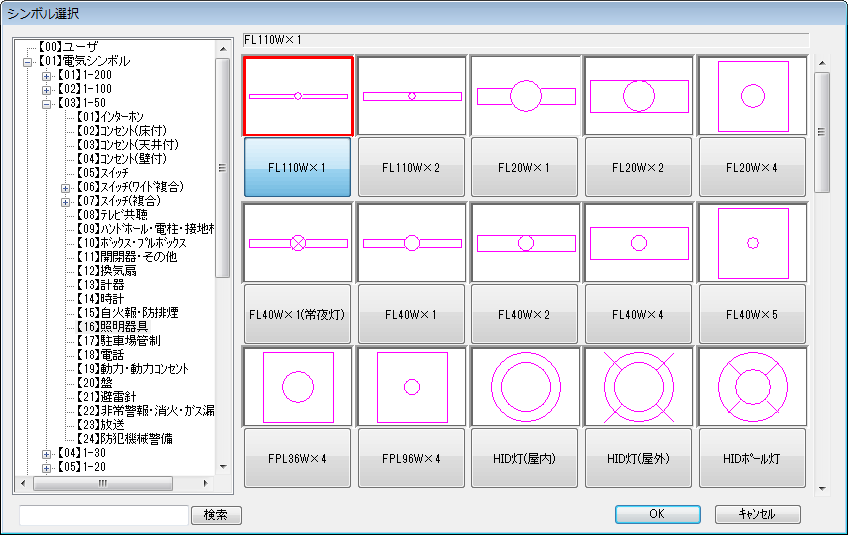Open the 【23】放送 category
The height and width of the screenshot is (535, 848).
100,425
